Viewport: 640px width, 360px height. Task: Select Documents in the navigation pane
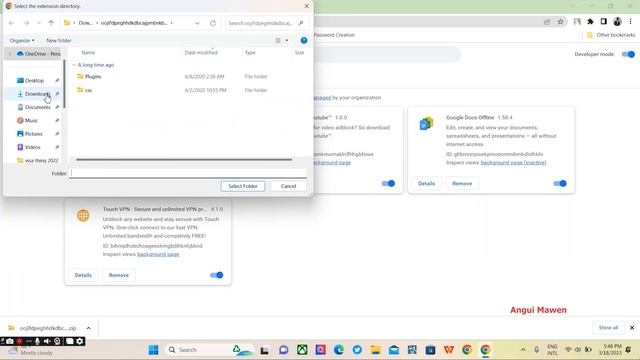tap(38, 107)
